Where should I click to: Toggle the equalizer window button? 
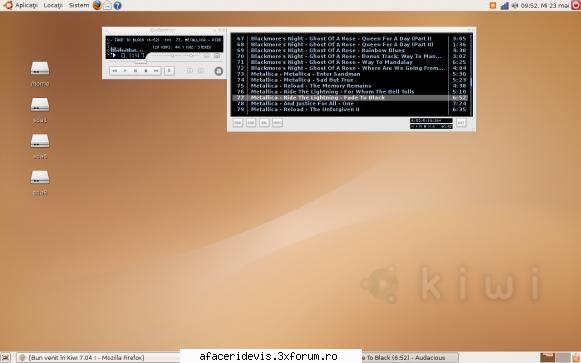coord(206,56)
